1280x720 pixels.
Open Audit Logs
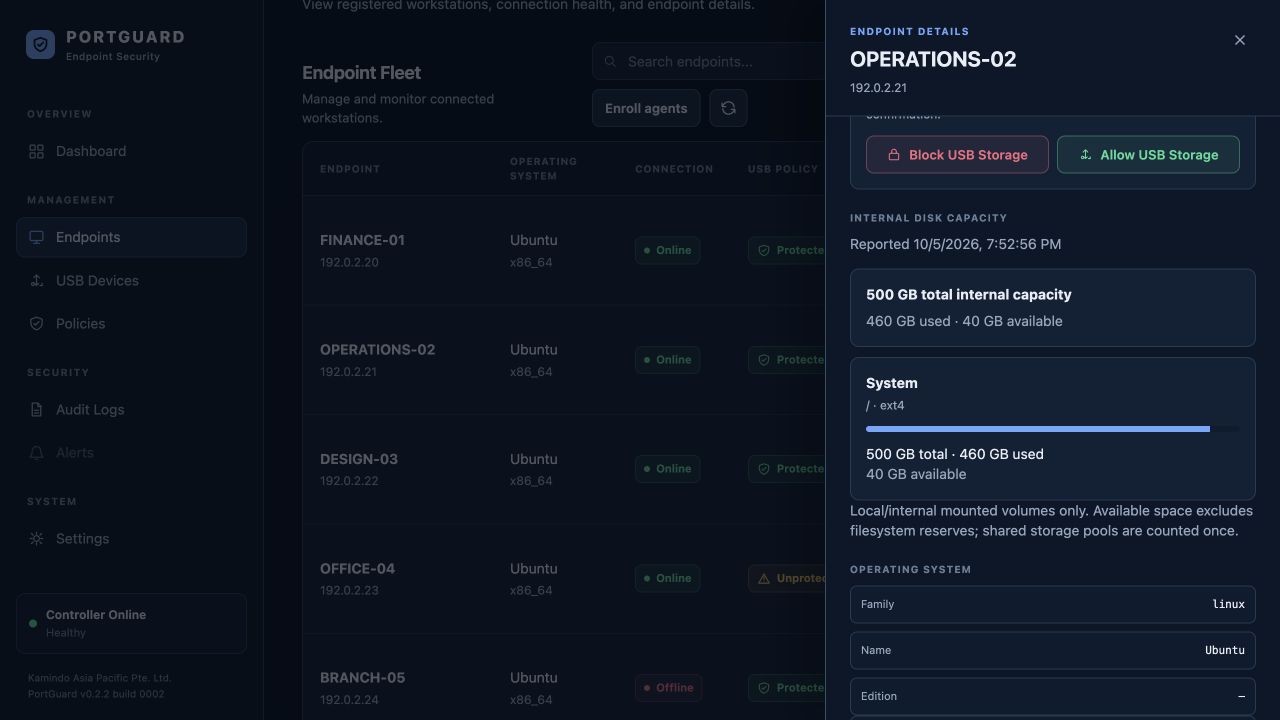(x=131, y=410)
